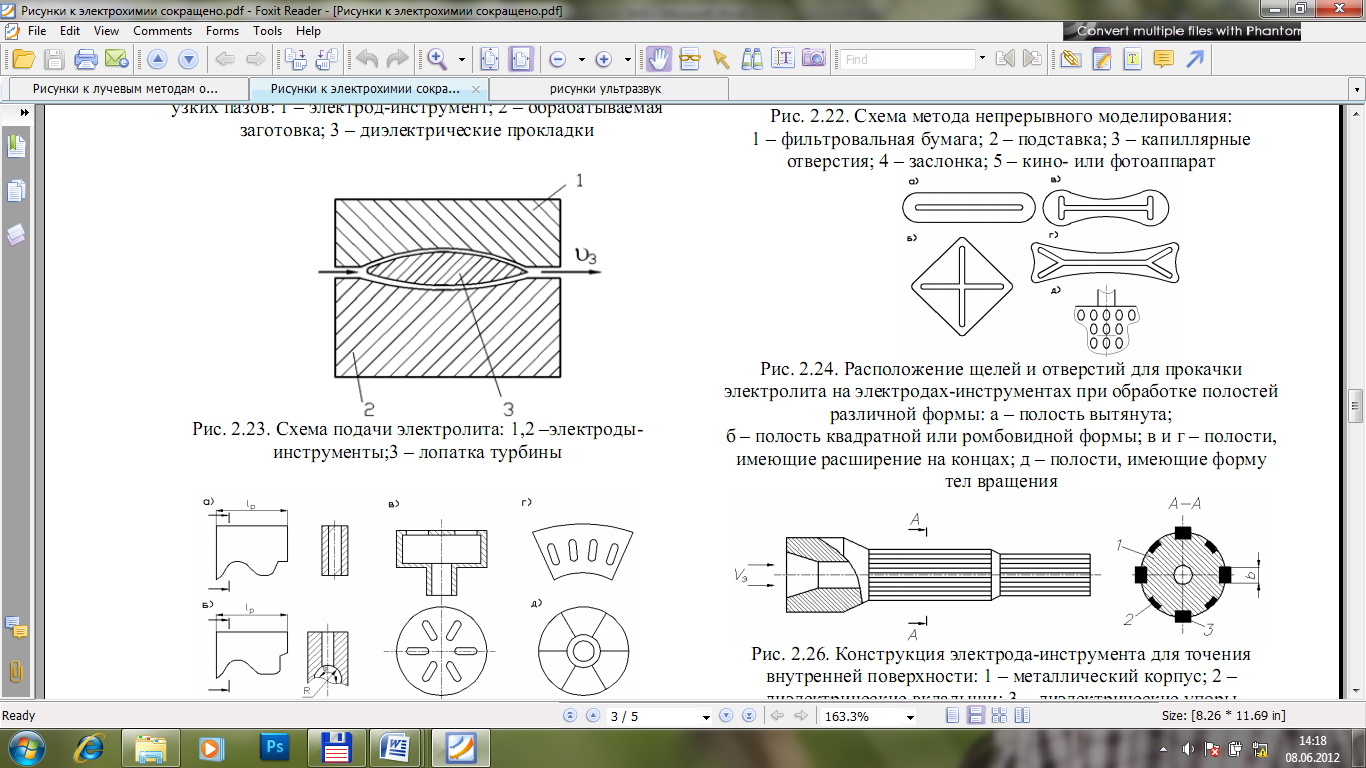The image size is (1366, 768).
Task: Open the Comments panel in left sidebar
Action: click(x=16, y=628)
